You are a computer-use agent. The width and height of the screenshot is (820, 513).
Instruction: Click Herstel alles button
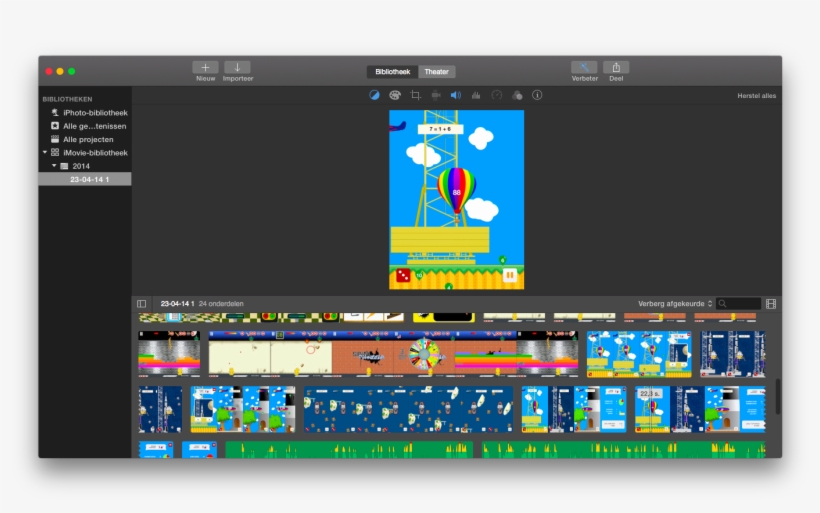click(756, 96)
